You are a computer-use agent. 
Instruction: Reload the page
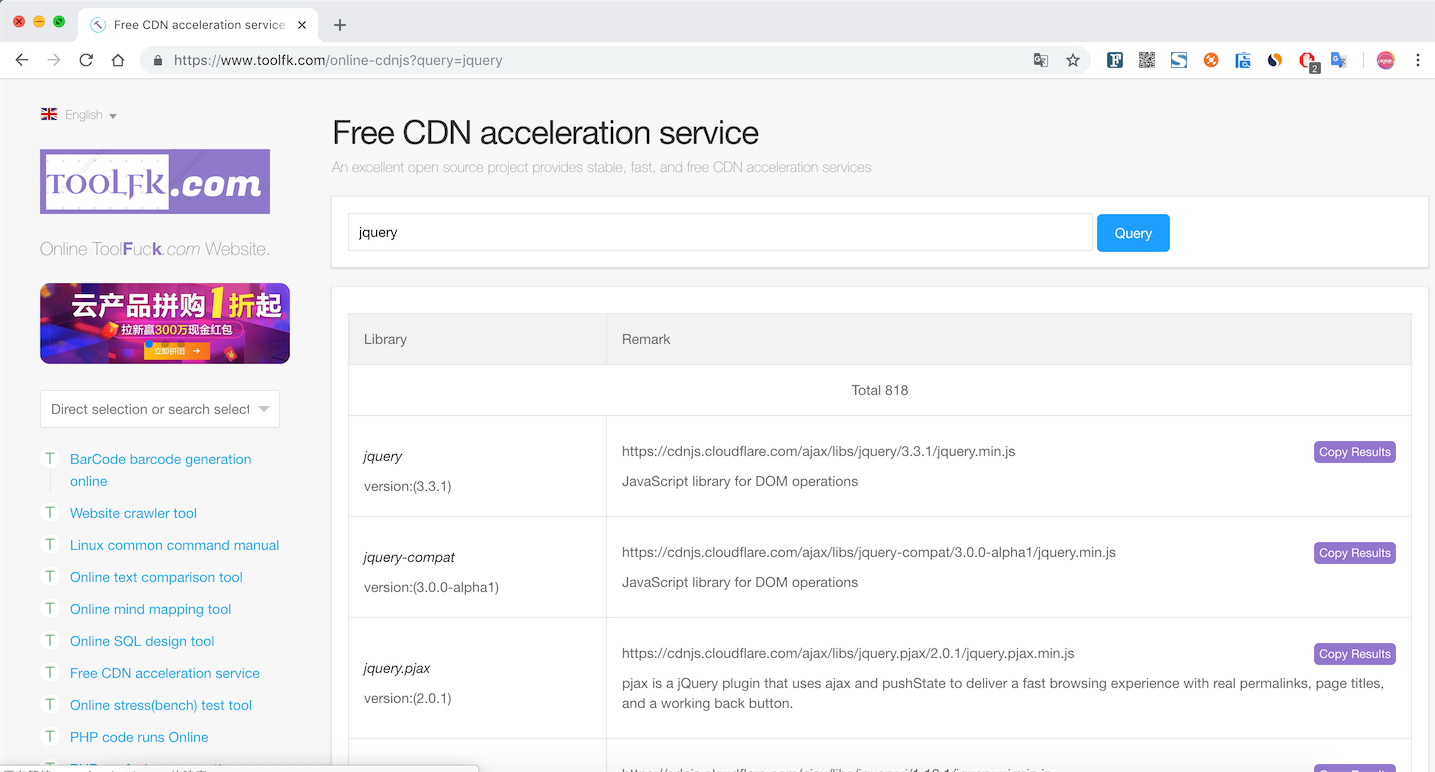[86, 60]
